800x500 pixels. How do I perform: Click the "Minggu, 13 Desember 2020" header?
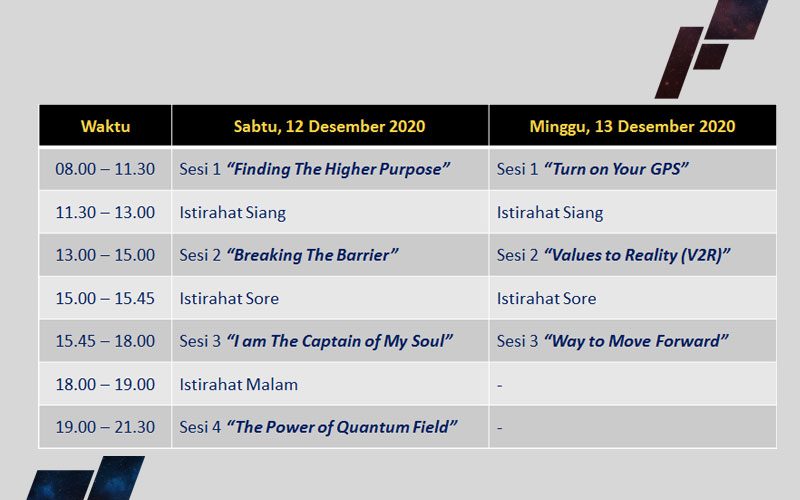[x=632, y=126]
